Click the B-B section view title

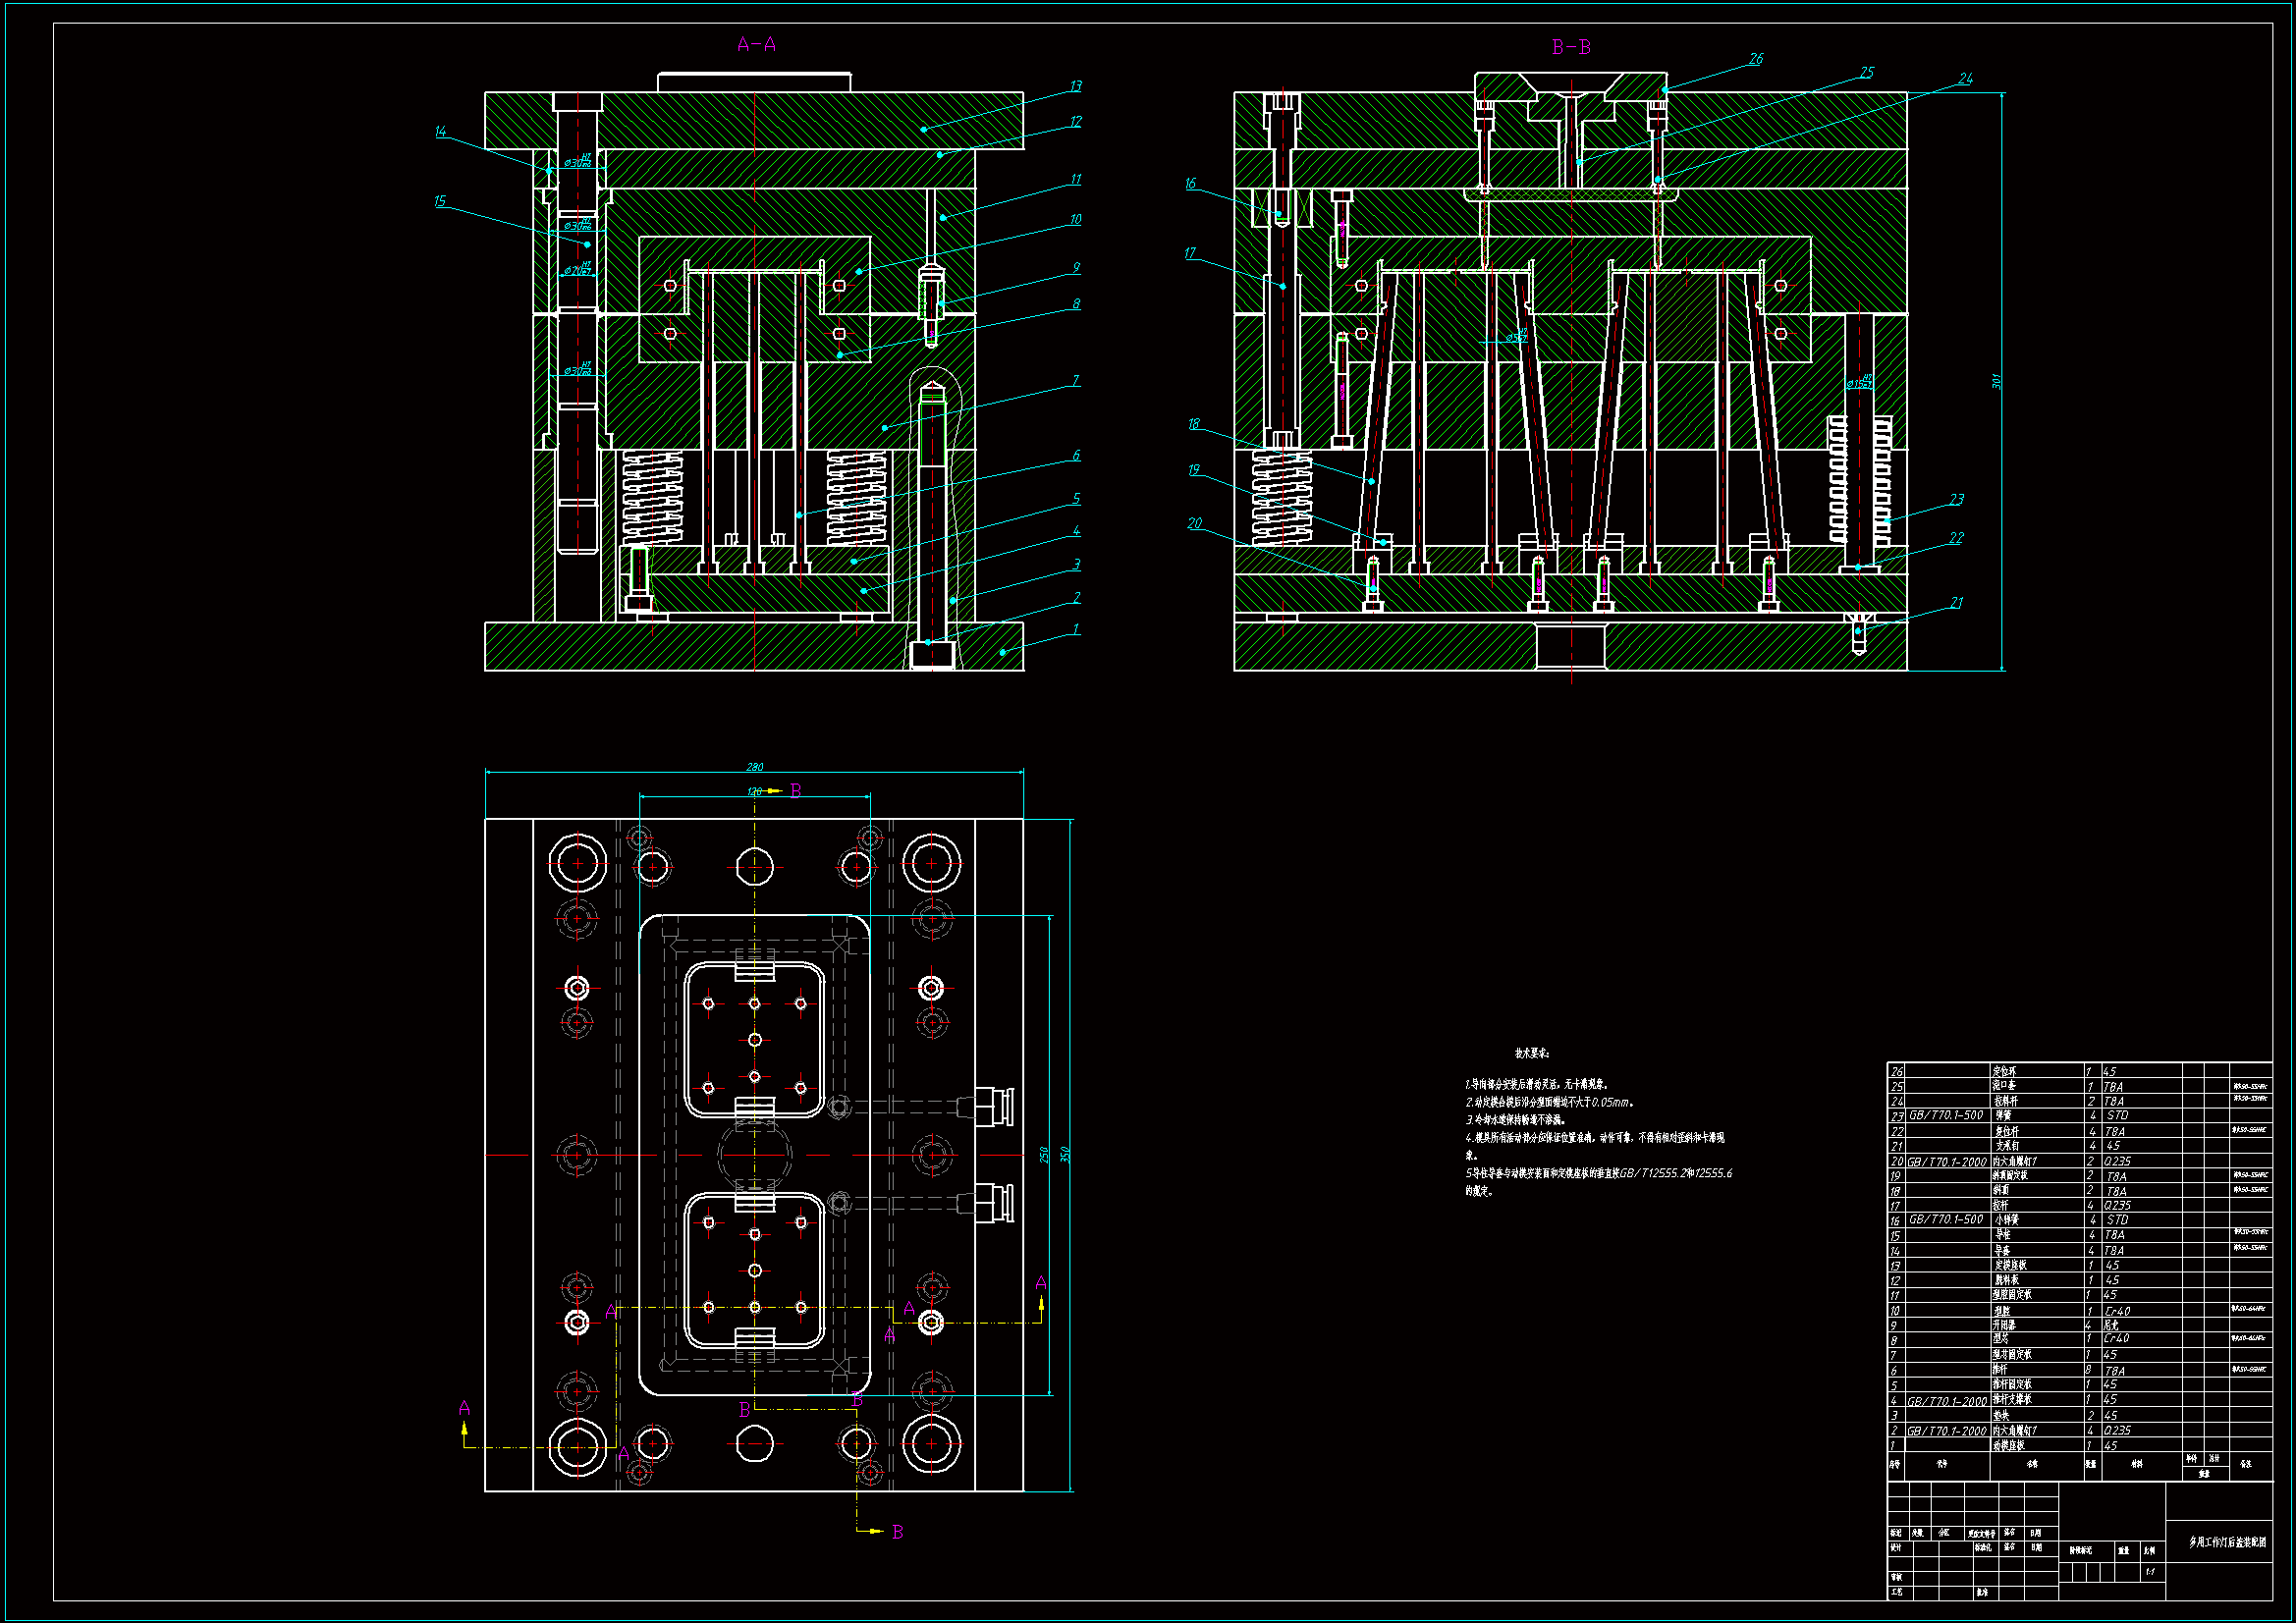pos(1570,47)
